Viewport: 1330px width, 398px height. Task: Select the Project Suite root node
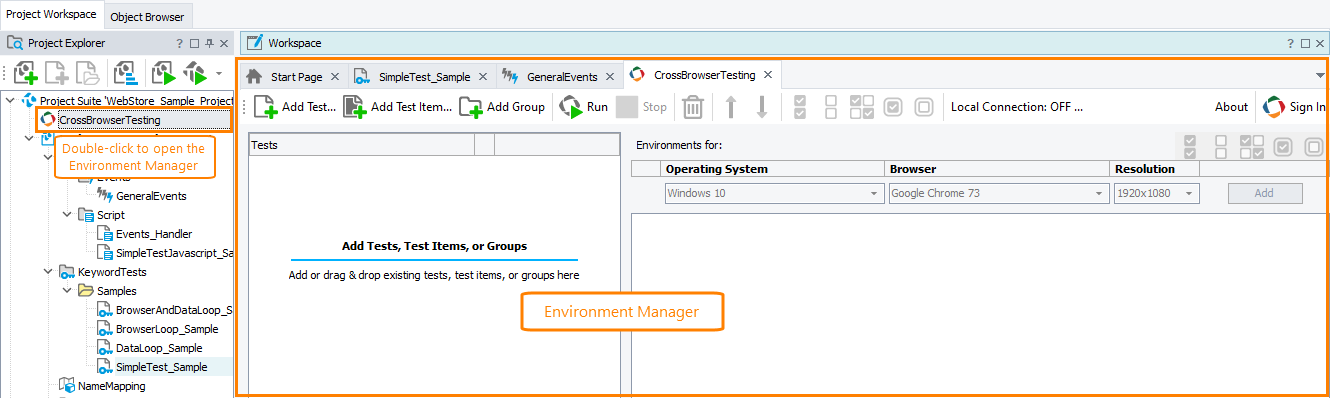[127, 101]
